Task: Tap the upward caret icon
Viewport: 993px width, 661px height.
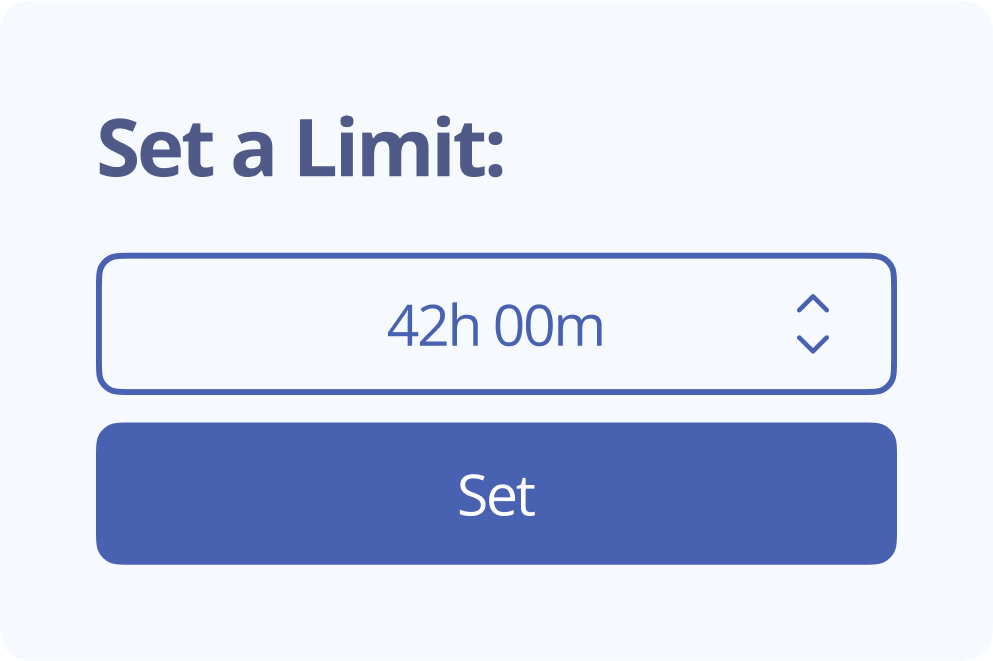Action: [x=813, y=304]
